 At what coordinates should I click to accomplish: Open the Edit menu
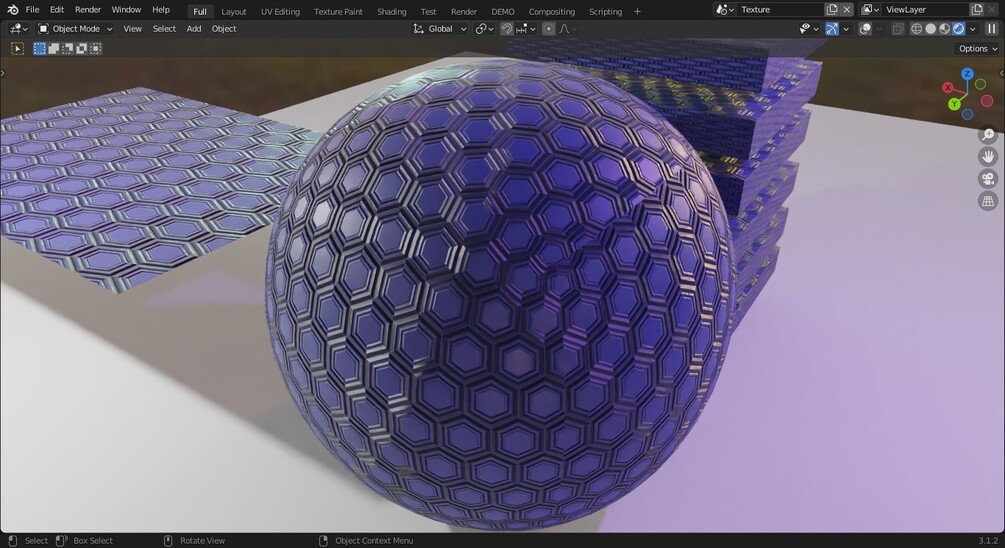point(57,10)
